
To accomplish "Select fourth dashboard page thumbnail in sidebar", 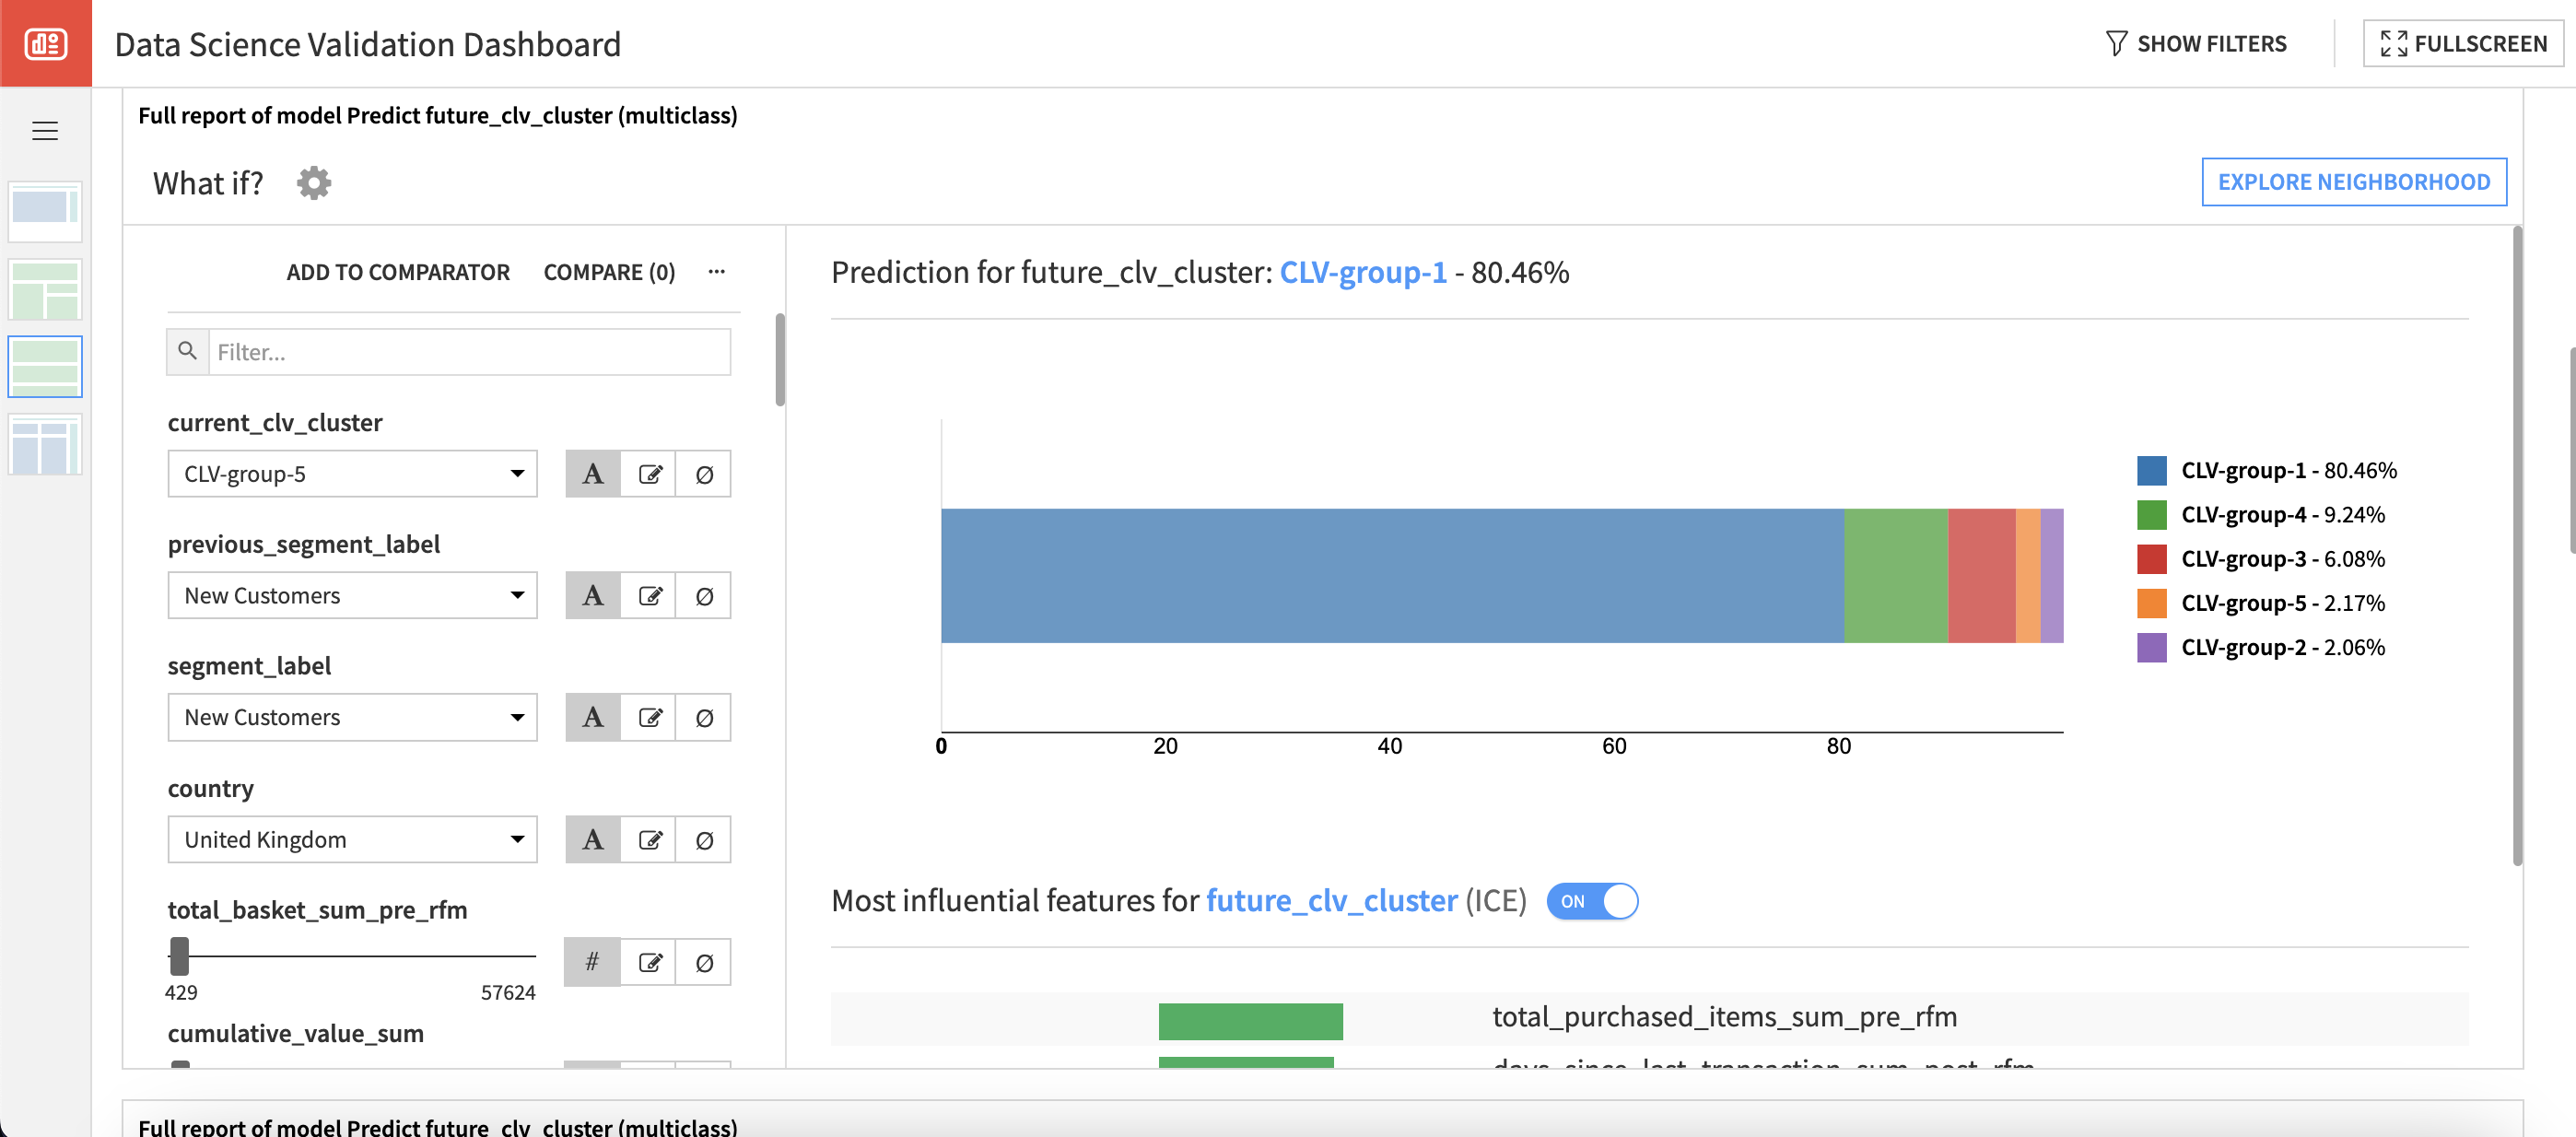I will (x=45, y=444).
